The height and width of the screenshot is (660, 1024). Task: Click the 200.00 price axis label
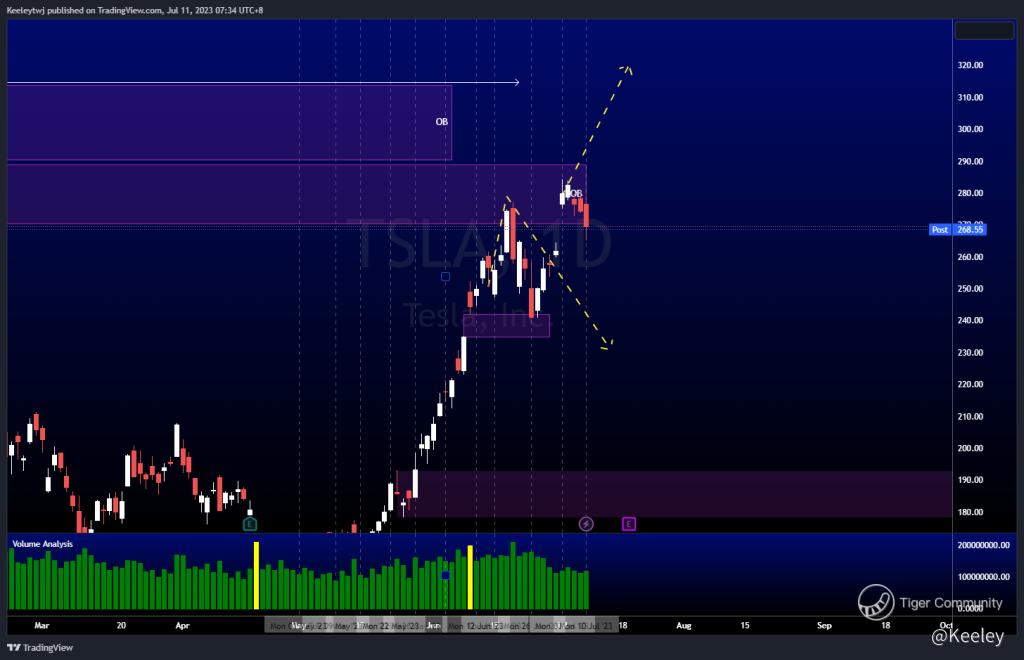(970, 448)
